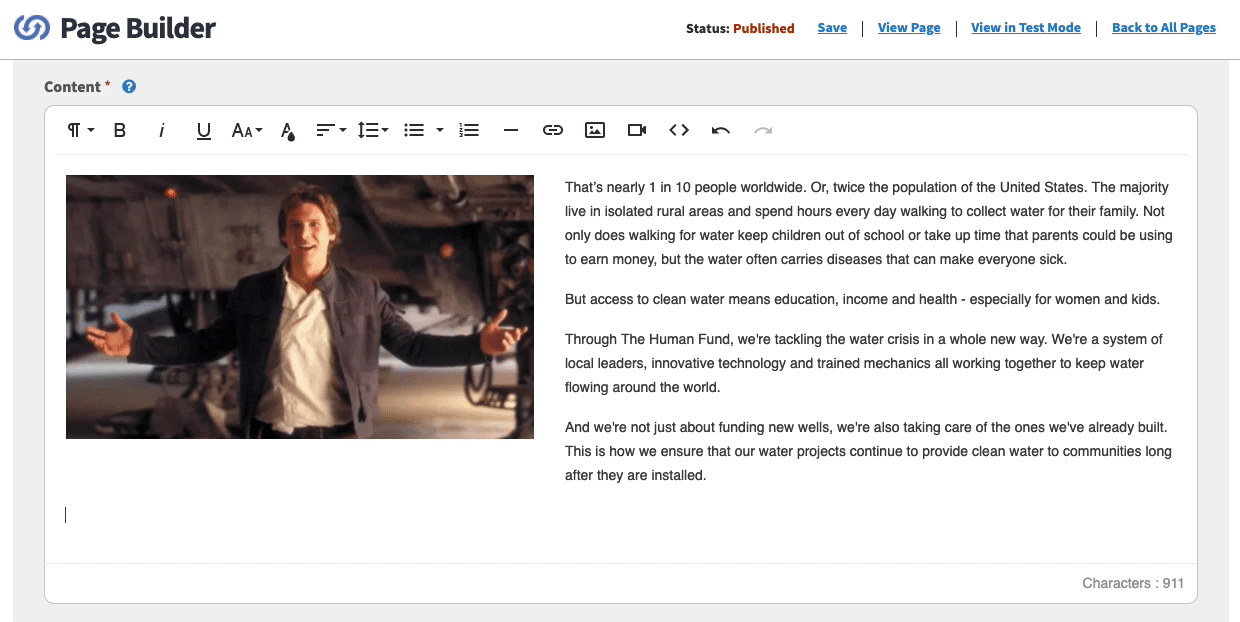Click the Save link
This screenshot has width=1240, height=622.
coord(832,28)
